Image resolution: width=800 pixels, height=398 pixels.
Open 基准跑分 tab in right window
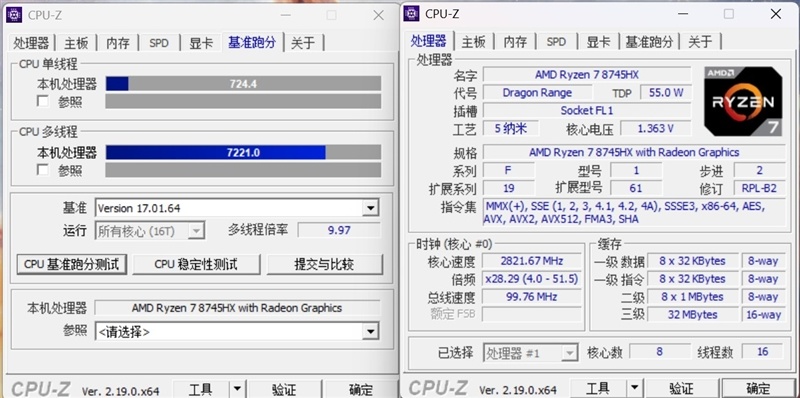point(649,42)
